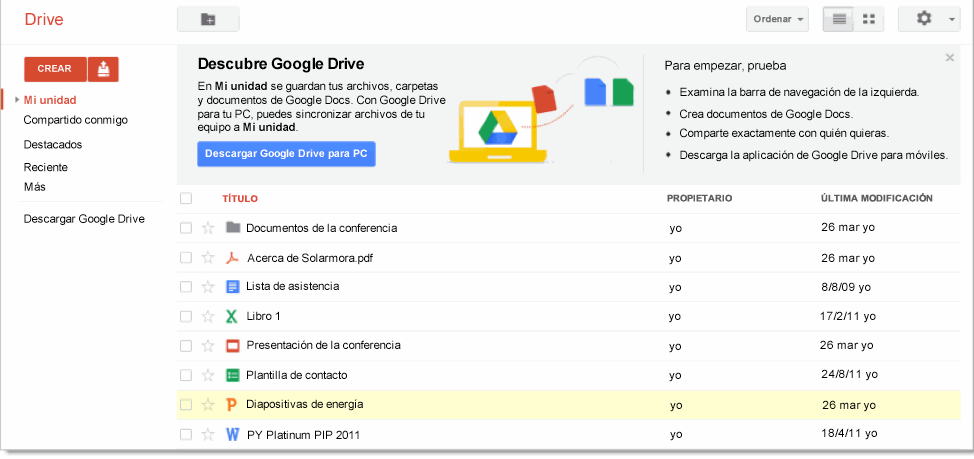The width and height of the screenshot is (974, 459).
Task: Click Descargar Google Drive para PC button
Action: coord(286,154)
